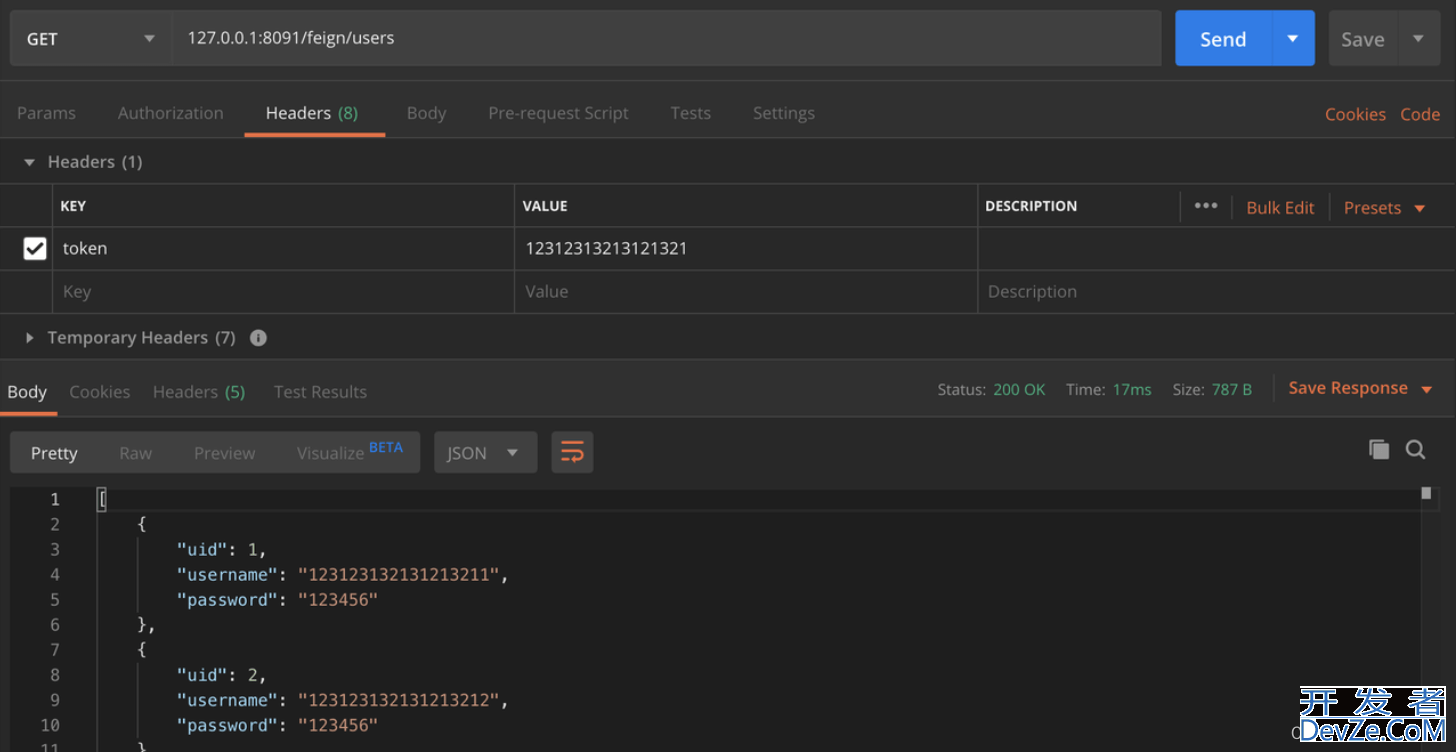
Task: Open the request Body tab
Action: (x=426, y=113)
